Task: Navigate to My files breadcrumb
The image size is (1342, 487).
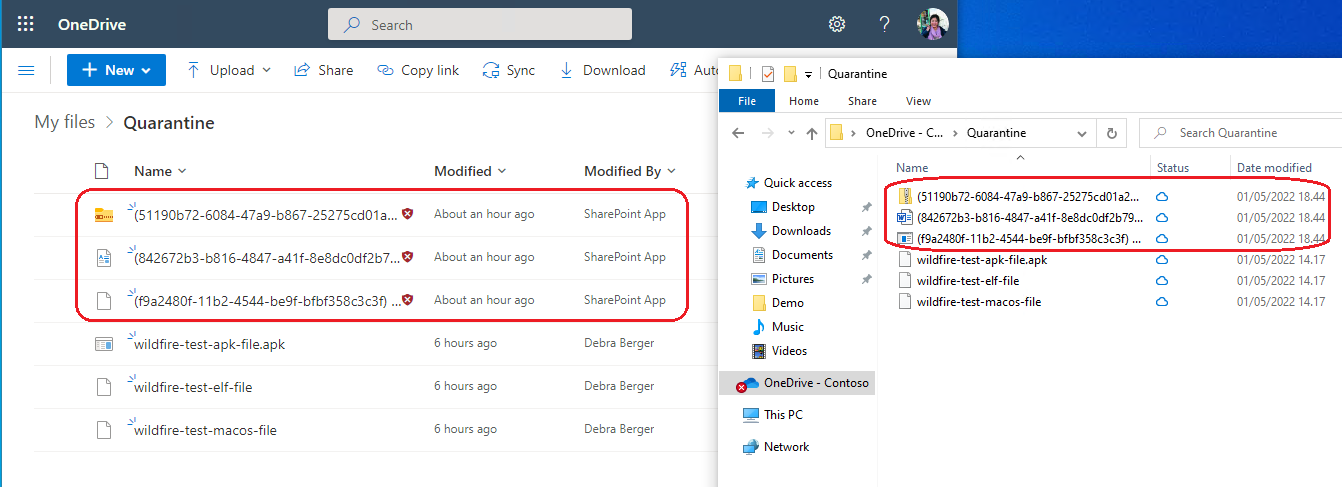Action: pos(65,122)
